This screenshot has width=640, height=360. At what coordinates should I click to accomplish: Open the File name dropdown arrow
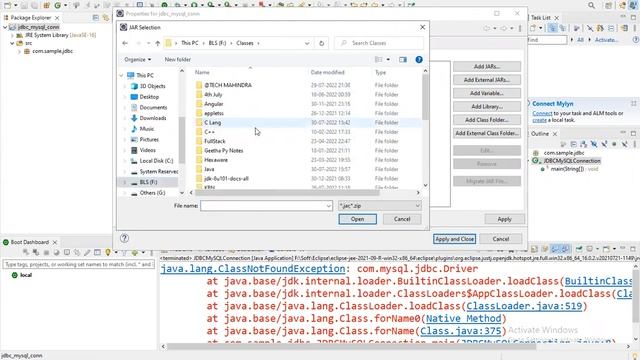click(x=329, y=206)
